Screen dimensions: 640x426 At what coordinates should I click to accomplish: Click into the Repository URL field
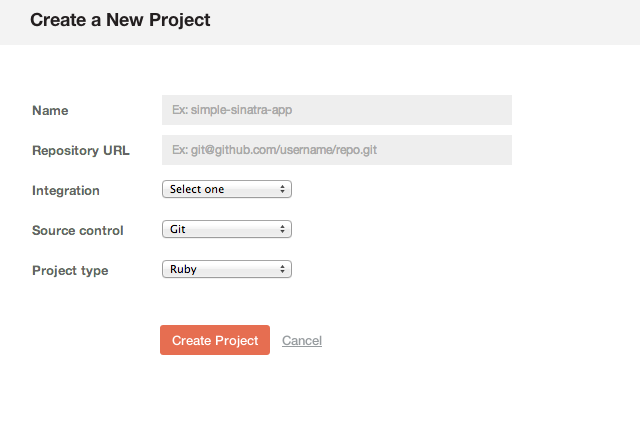[336, 150]
